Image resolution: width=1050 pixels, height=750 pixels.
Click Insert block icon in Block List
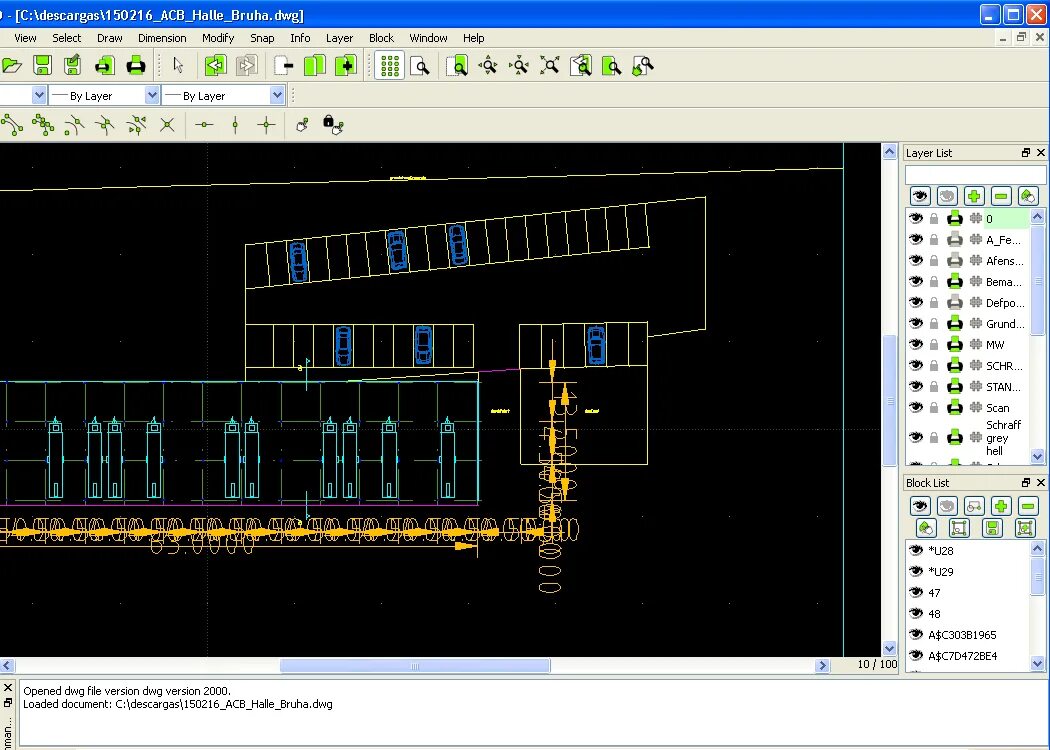click(x=1025, y=528)
